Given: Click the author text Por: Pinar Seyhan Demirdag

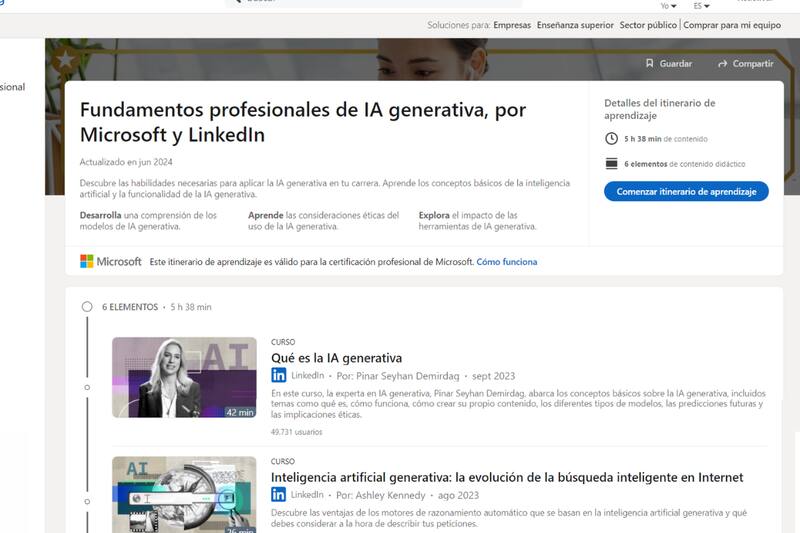Looking at the screenshot, I should (398, 376).
